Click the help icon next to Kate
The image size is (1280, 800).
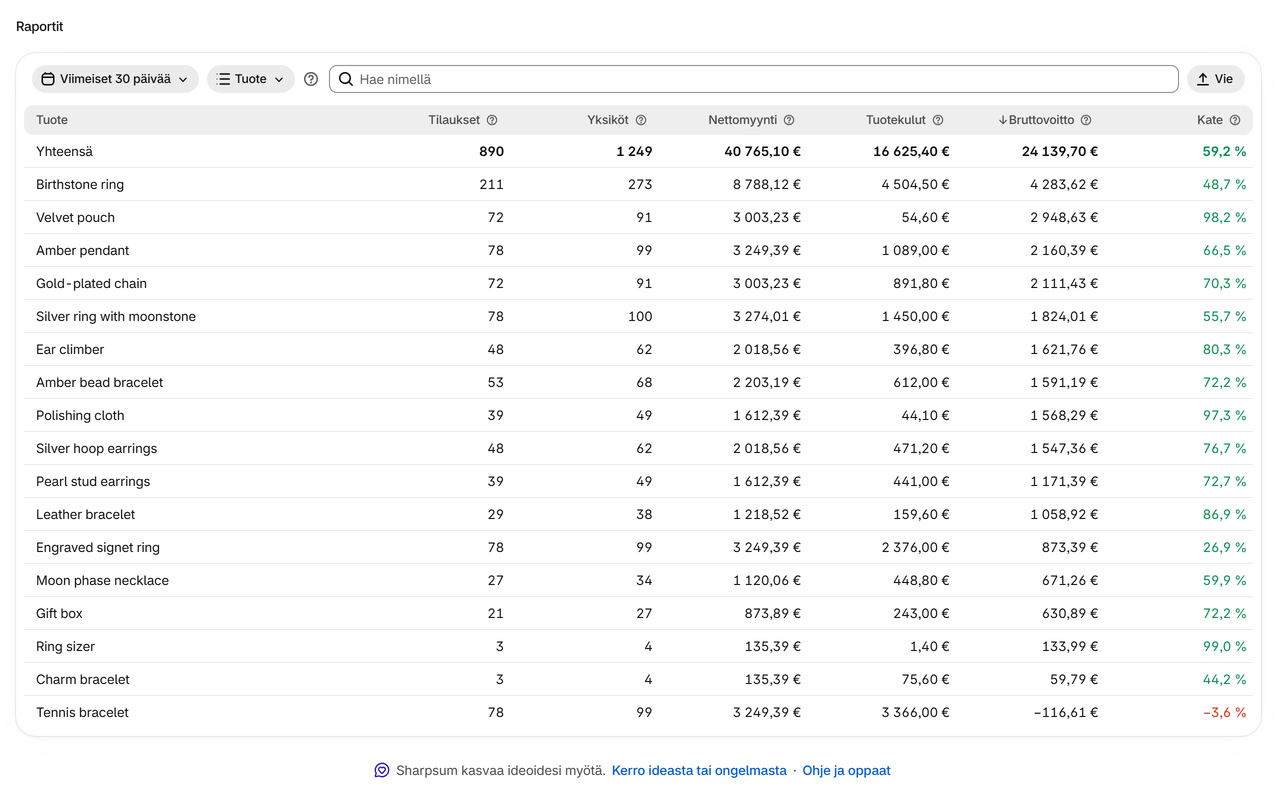pyautogui.click(x=1235, y=120)
